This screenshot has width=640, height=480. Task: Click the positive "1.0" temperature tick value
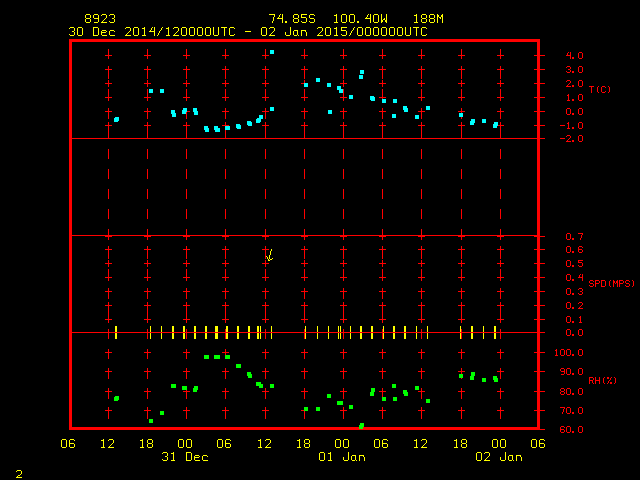coord(574,98)
